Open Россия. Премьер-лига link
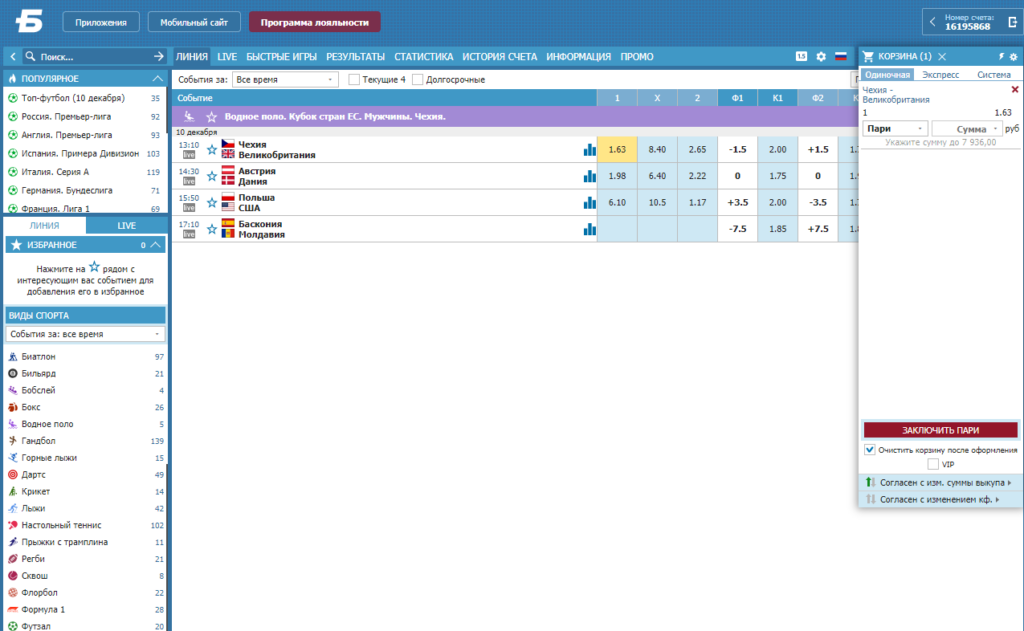The width and height of the screenshot is (1024, 631). click(x=66, y=116)
